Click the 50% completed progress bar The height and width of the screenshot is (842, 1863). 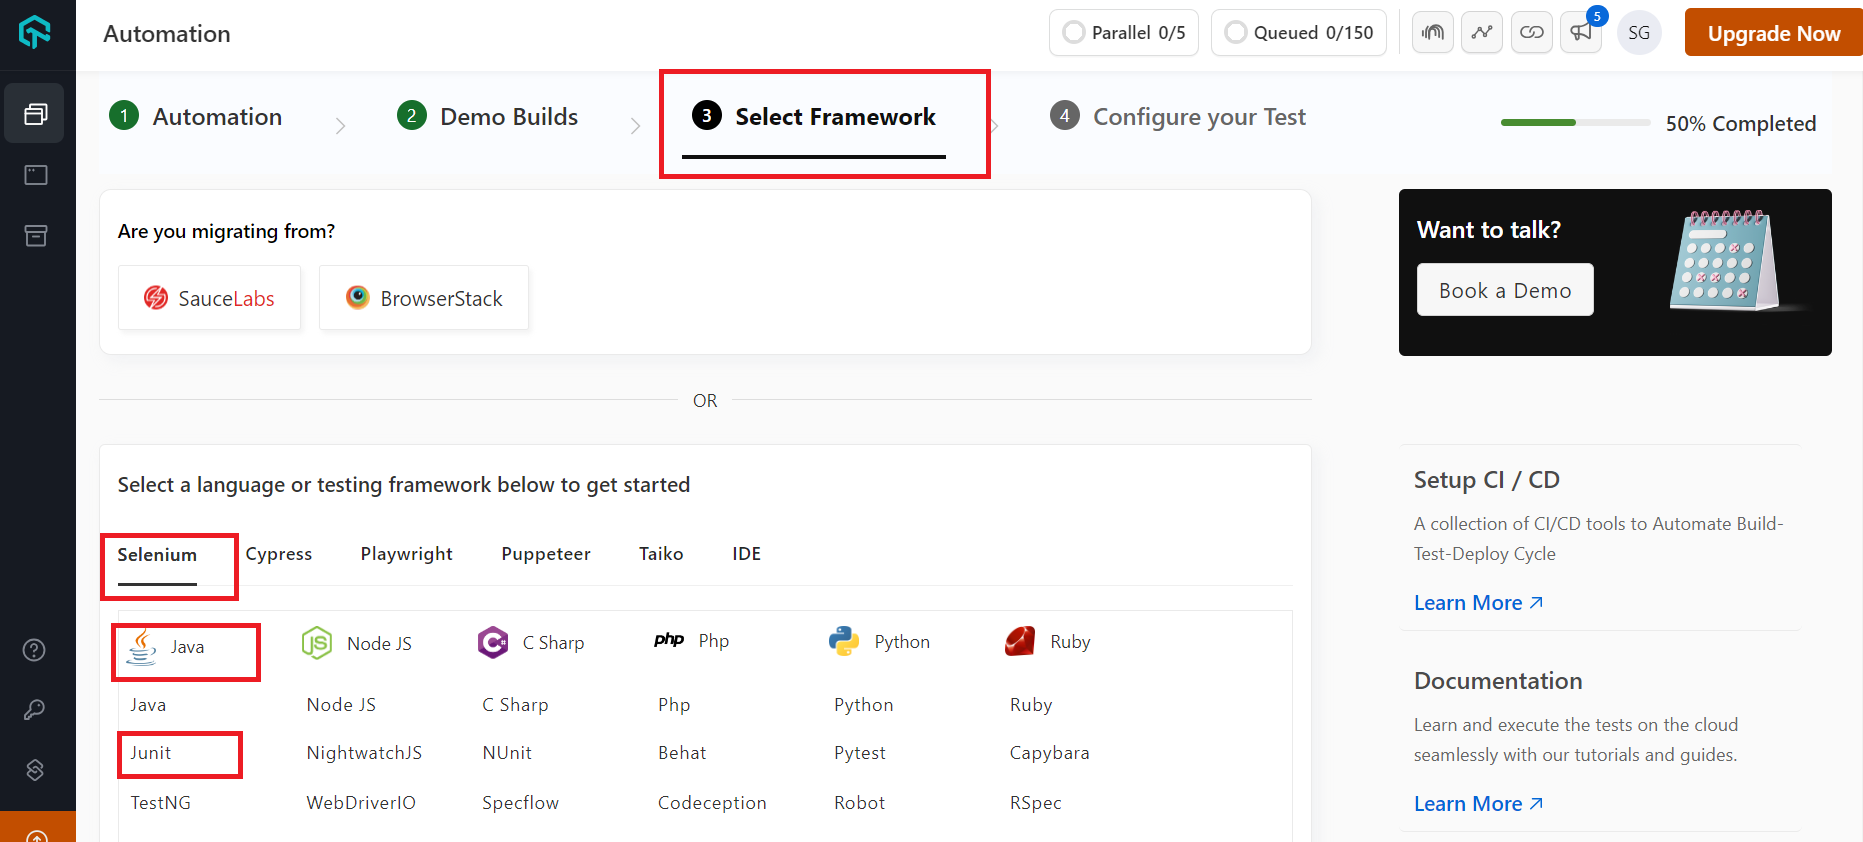tap(1575, 122)
